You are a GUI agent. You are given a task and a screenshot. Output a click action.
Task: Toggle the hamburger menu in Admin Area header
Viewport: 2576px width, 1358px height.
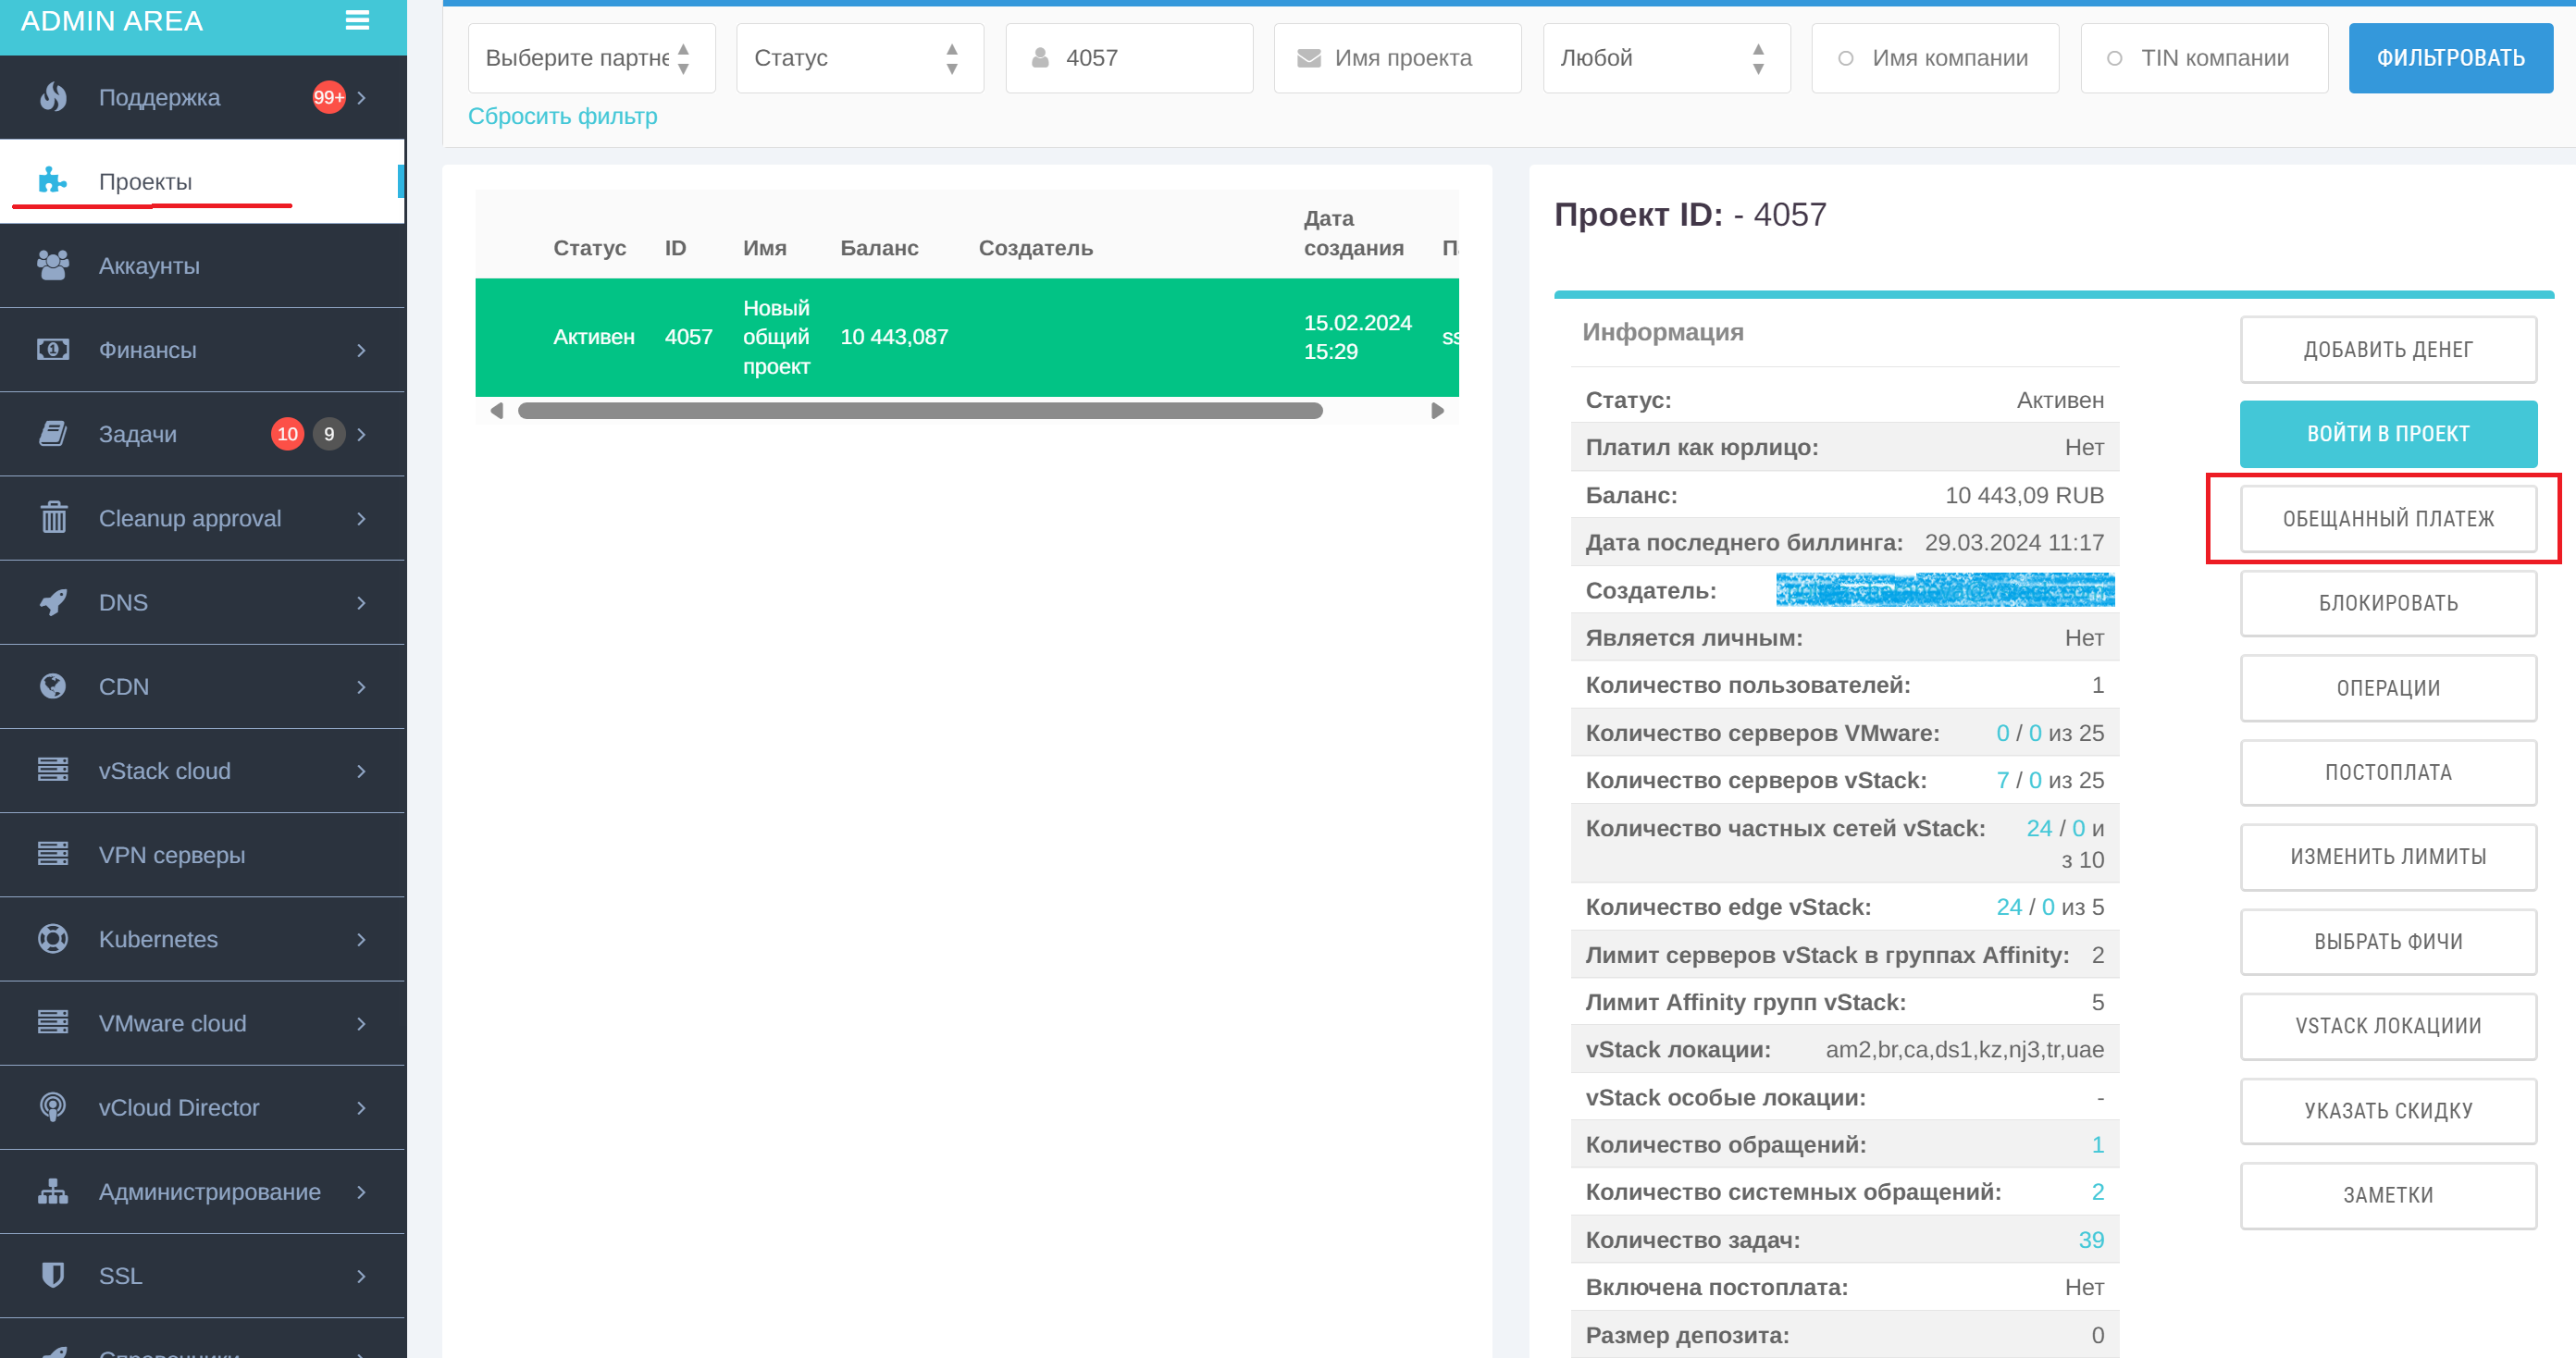coord(357,20)
